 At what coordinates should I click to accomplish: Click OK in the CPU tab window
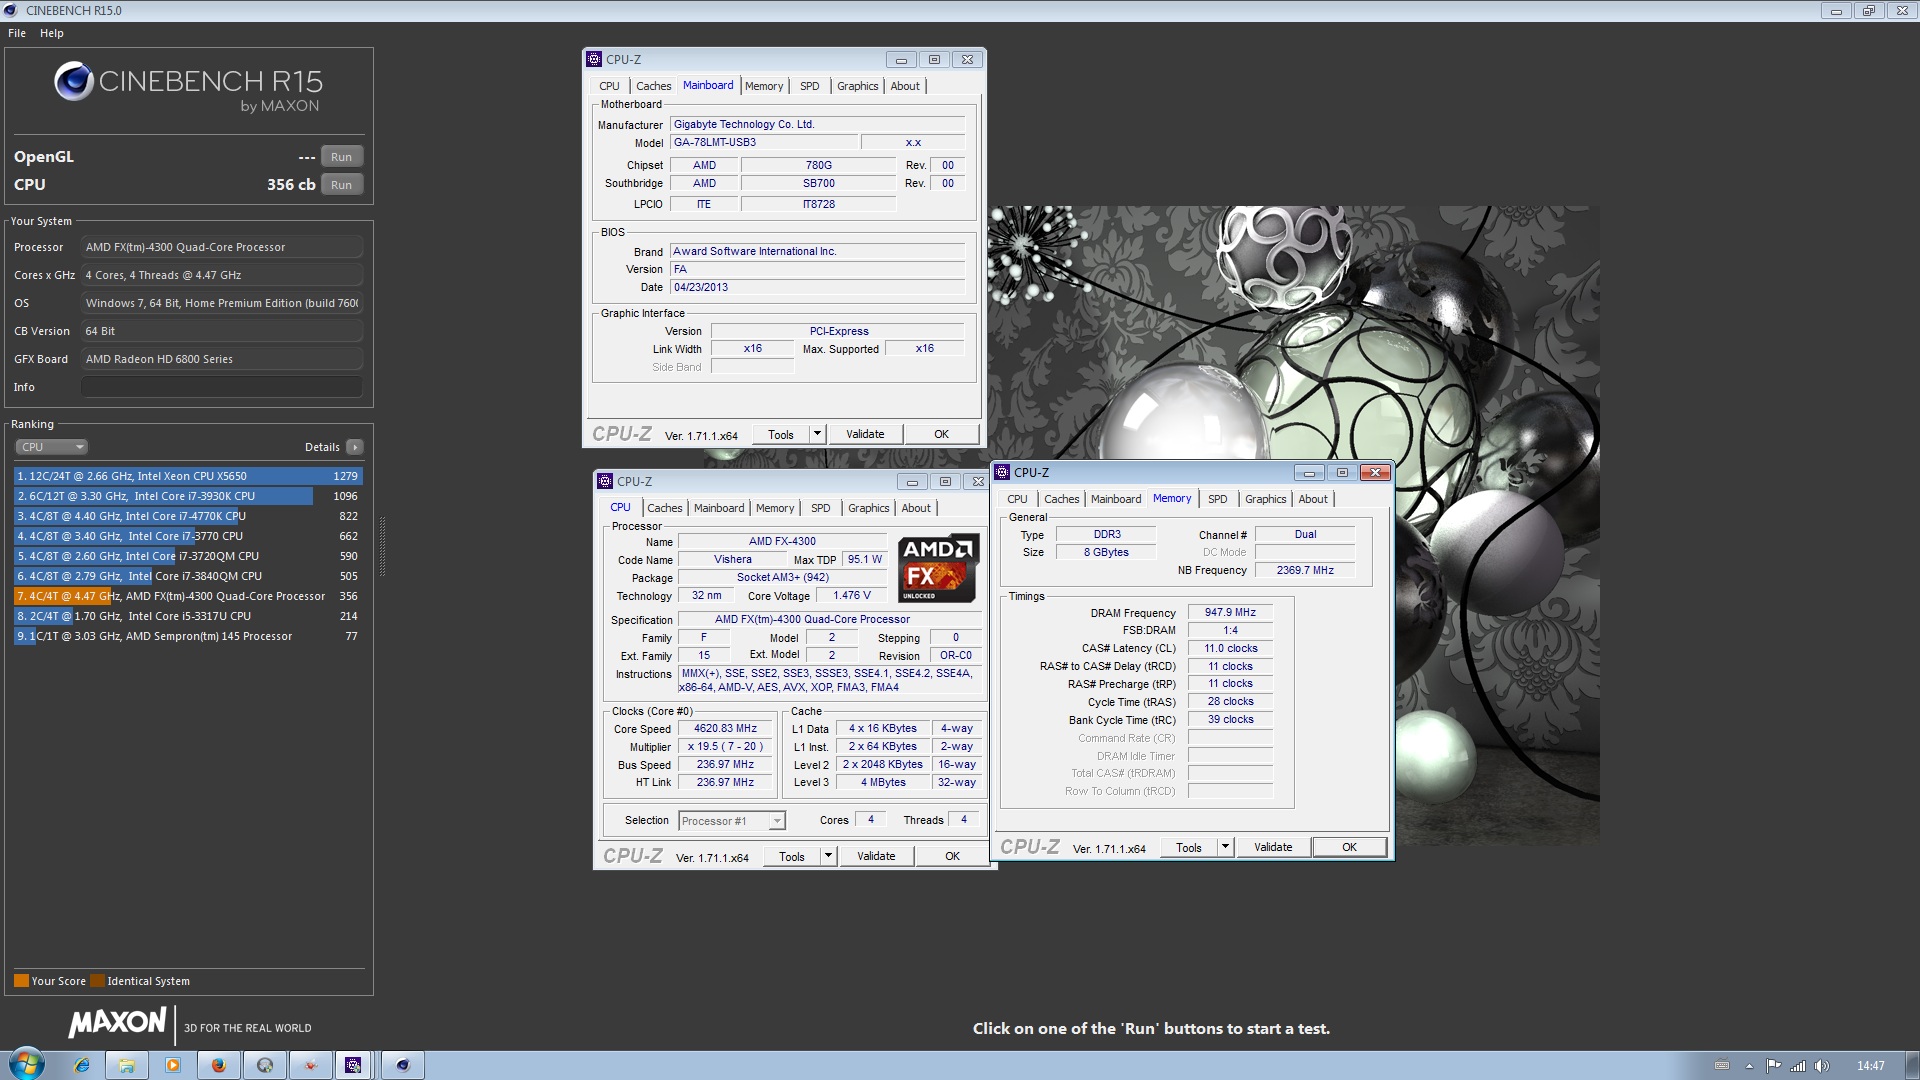(x=952, y=856)
